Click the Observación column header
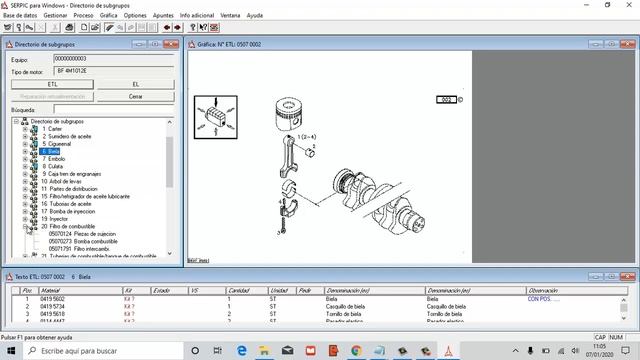Viewport: 640px width, 360px height. point(576,291)
